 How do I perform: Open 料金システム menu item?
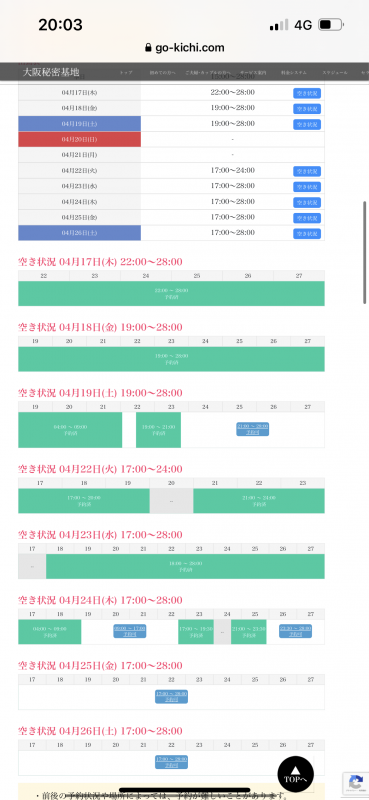[x=294, y=72]
